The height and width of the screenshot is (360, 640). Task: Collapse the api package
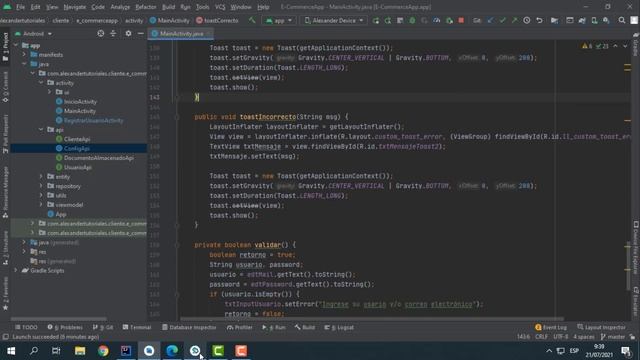[x=41, y=129]
